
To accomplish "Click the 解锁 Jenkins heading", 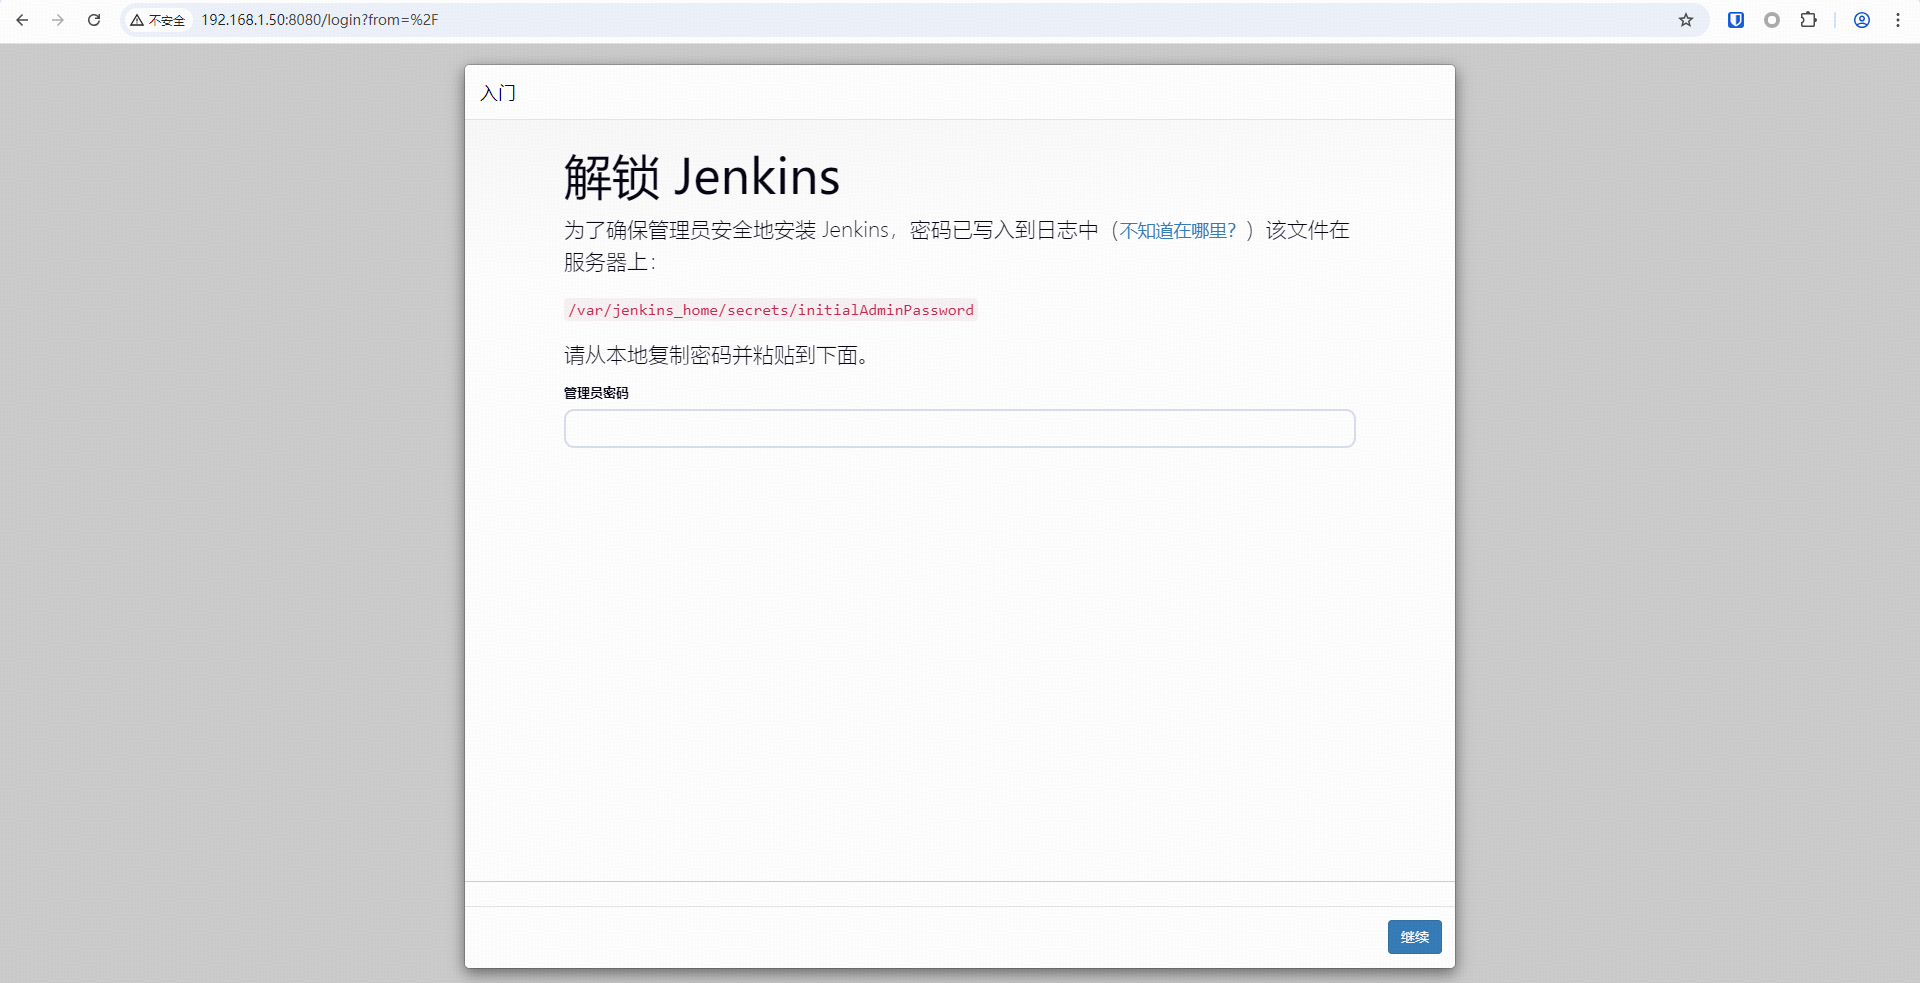I will pyautogui.click(x=702, y=177).
